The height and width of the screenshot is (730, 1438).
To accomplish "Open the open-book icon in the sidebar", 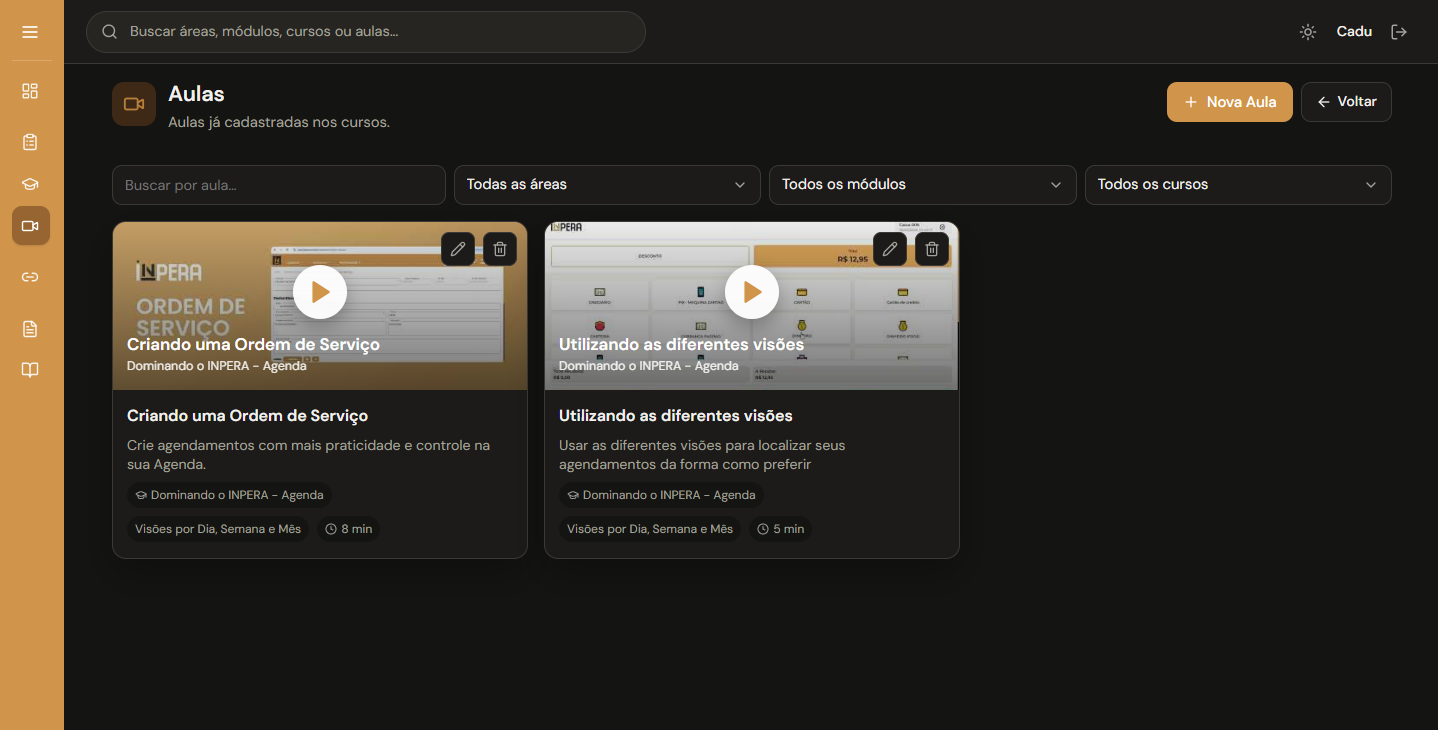I will pos(30,370).
